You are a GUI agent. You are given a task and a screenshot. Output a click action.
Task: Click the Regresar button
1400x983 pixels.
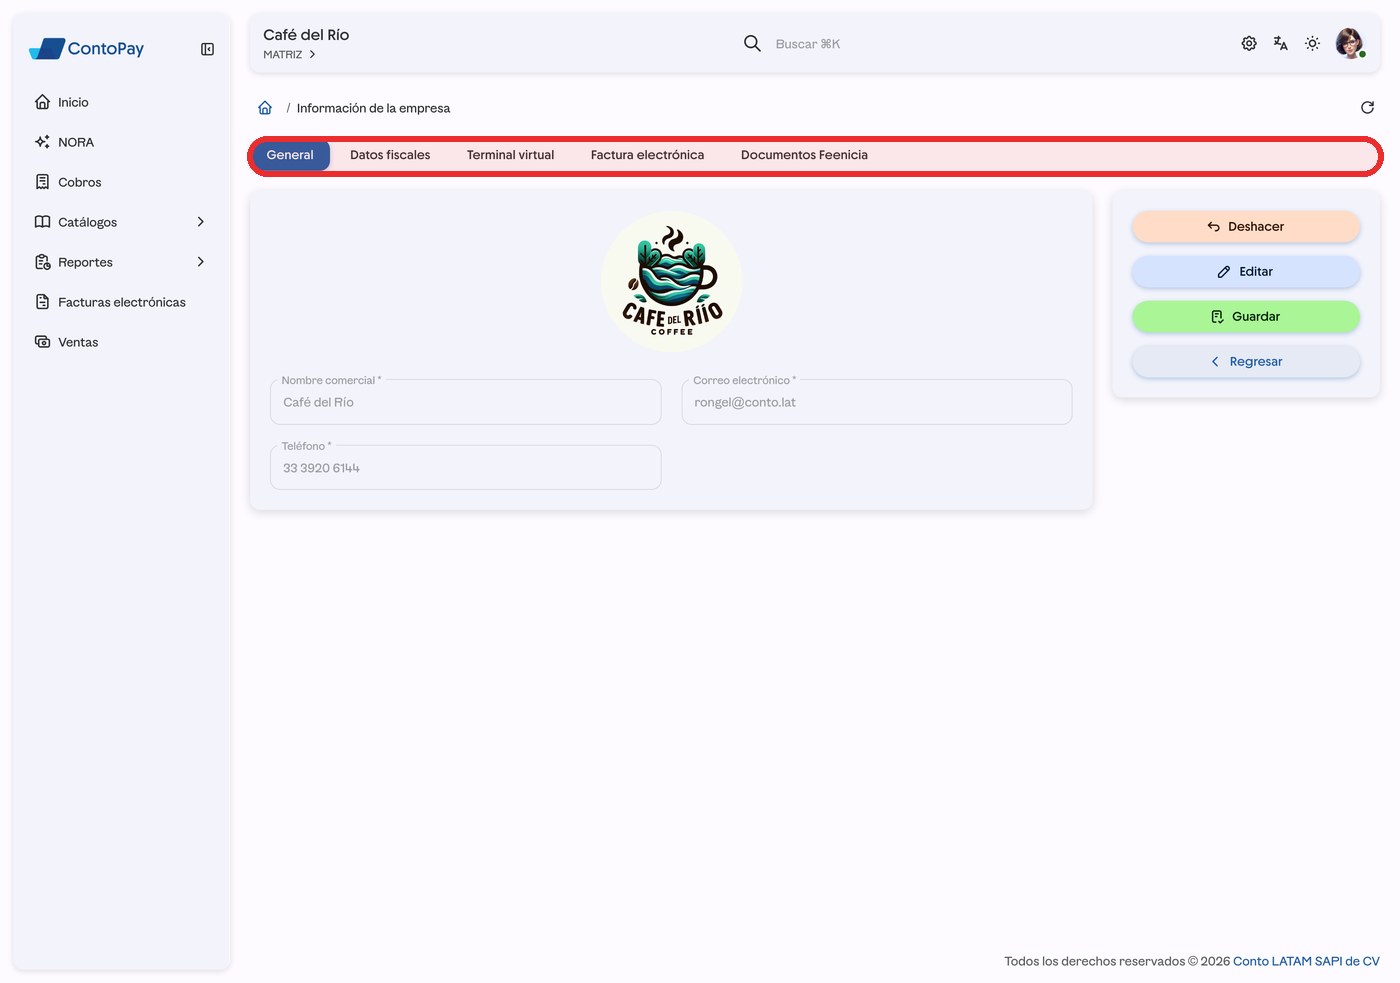coord(1246,362)
